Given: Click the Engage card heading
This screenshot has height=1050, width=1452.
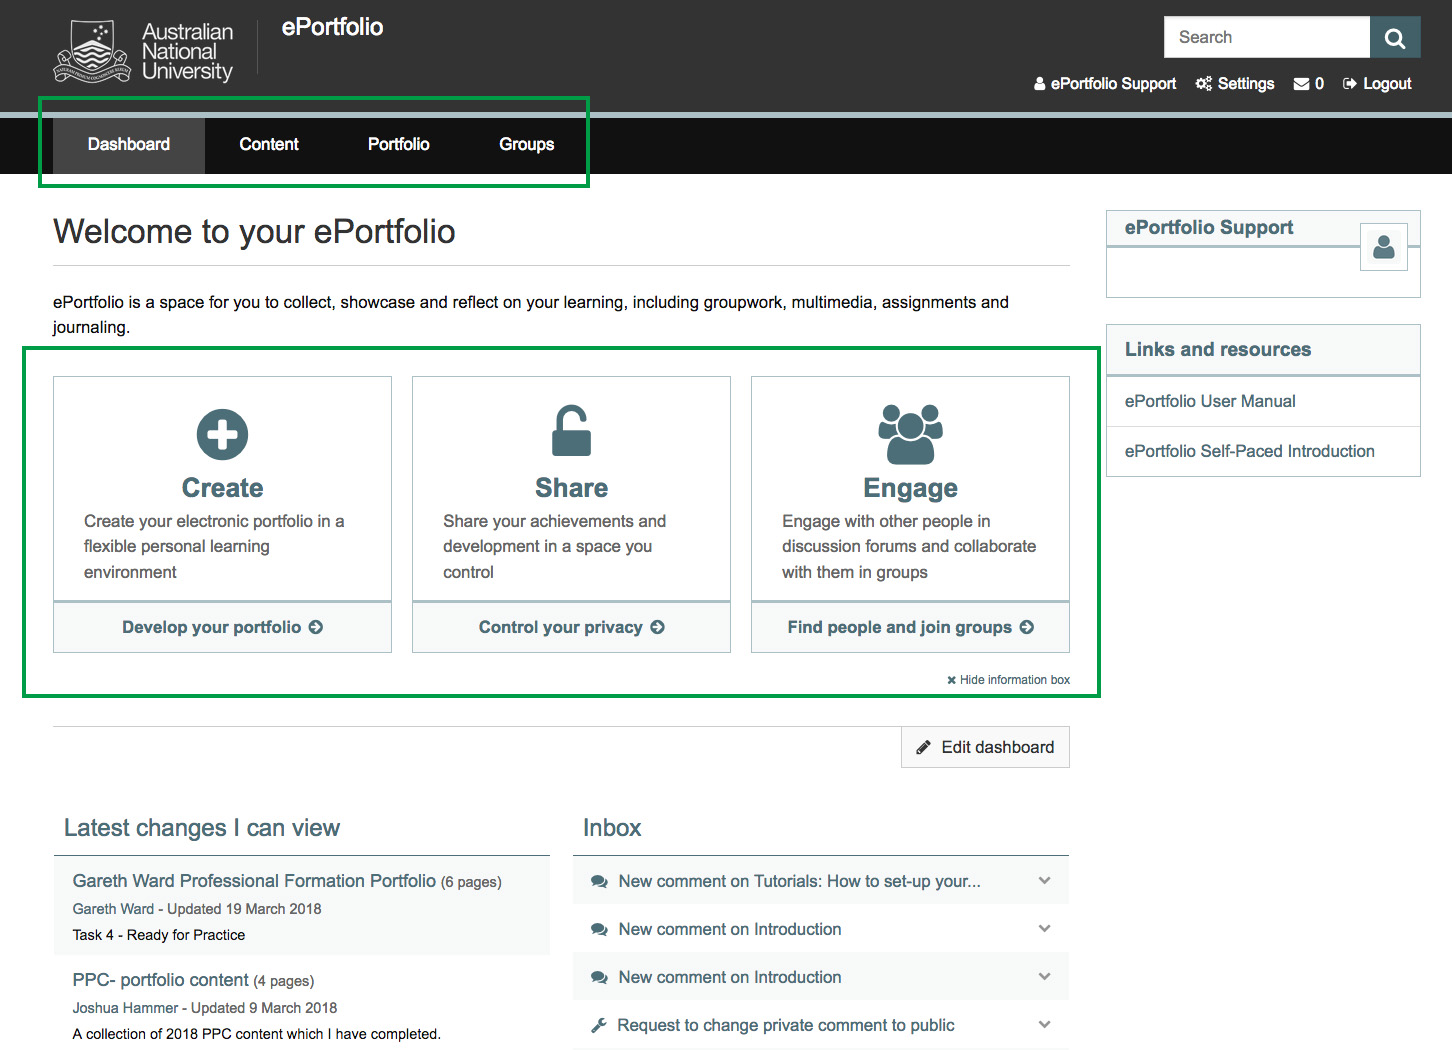Looking at the screenshot, I should pyautogui.click(x=910, y=488).
